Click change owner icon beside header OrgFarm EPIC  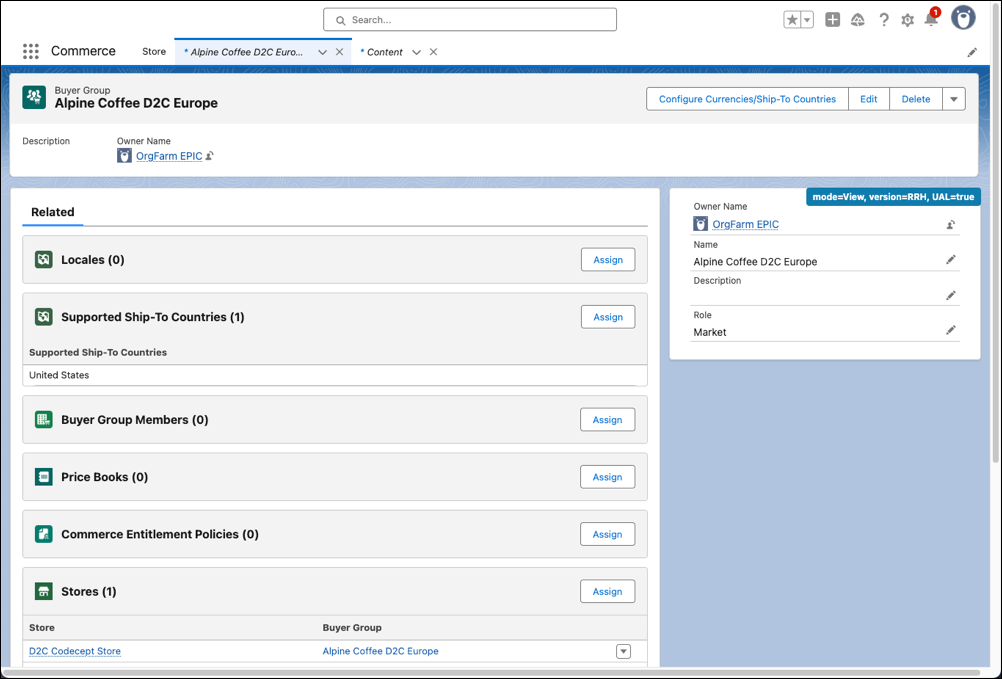click(210, 156)
